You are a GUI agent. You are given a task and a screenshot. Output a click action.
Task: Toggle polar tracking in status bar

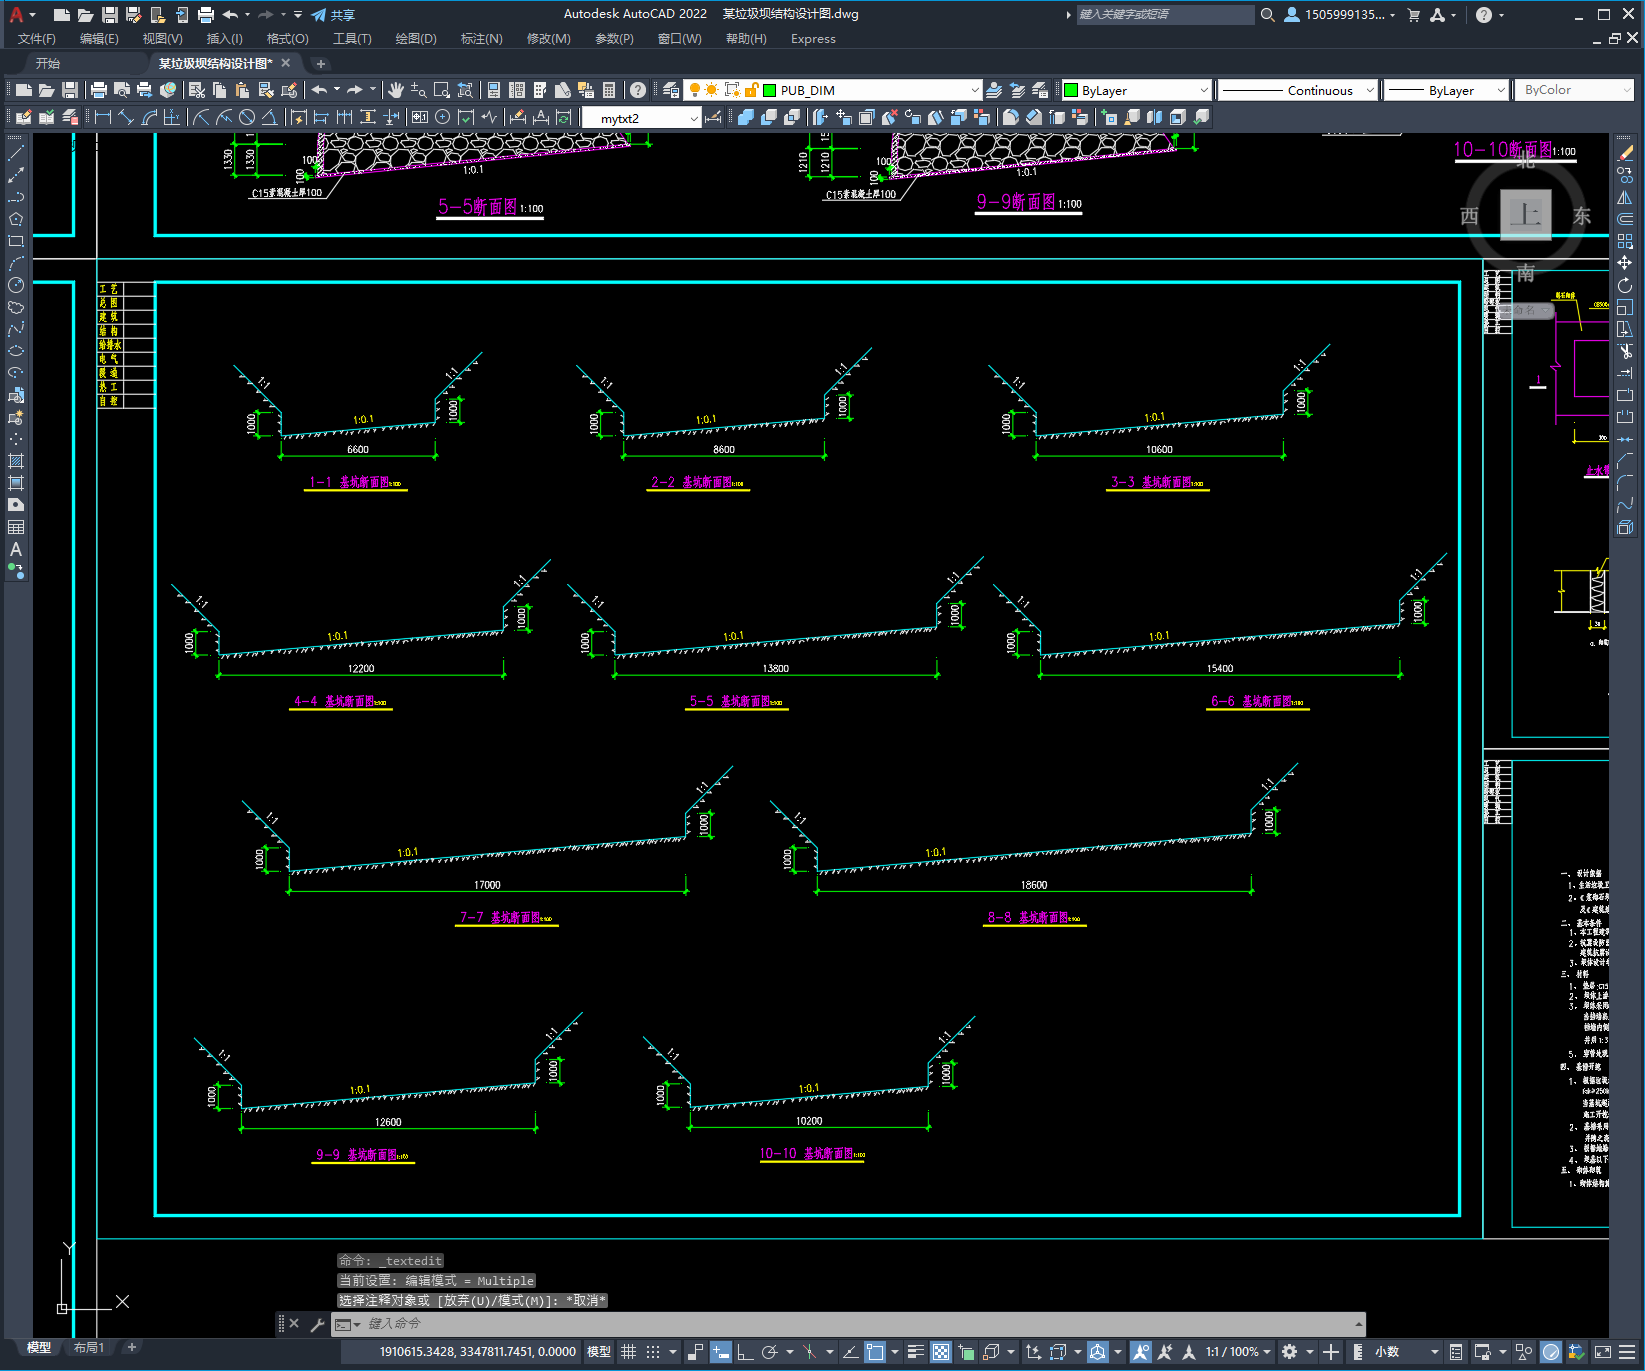(x=769, y=1352)
